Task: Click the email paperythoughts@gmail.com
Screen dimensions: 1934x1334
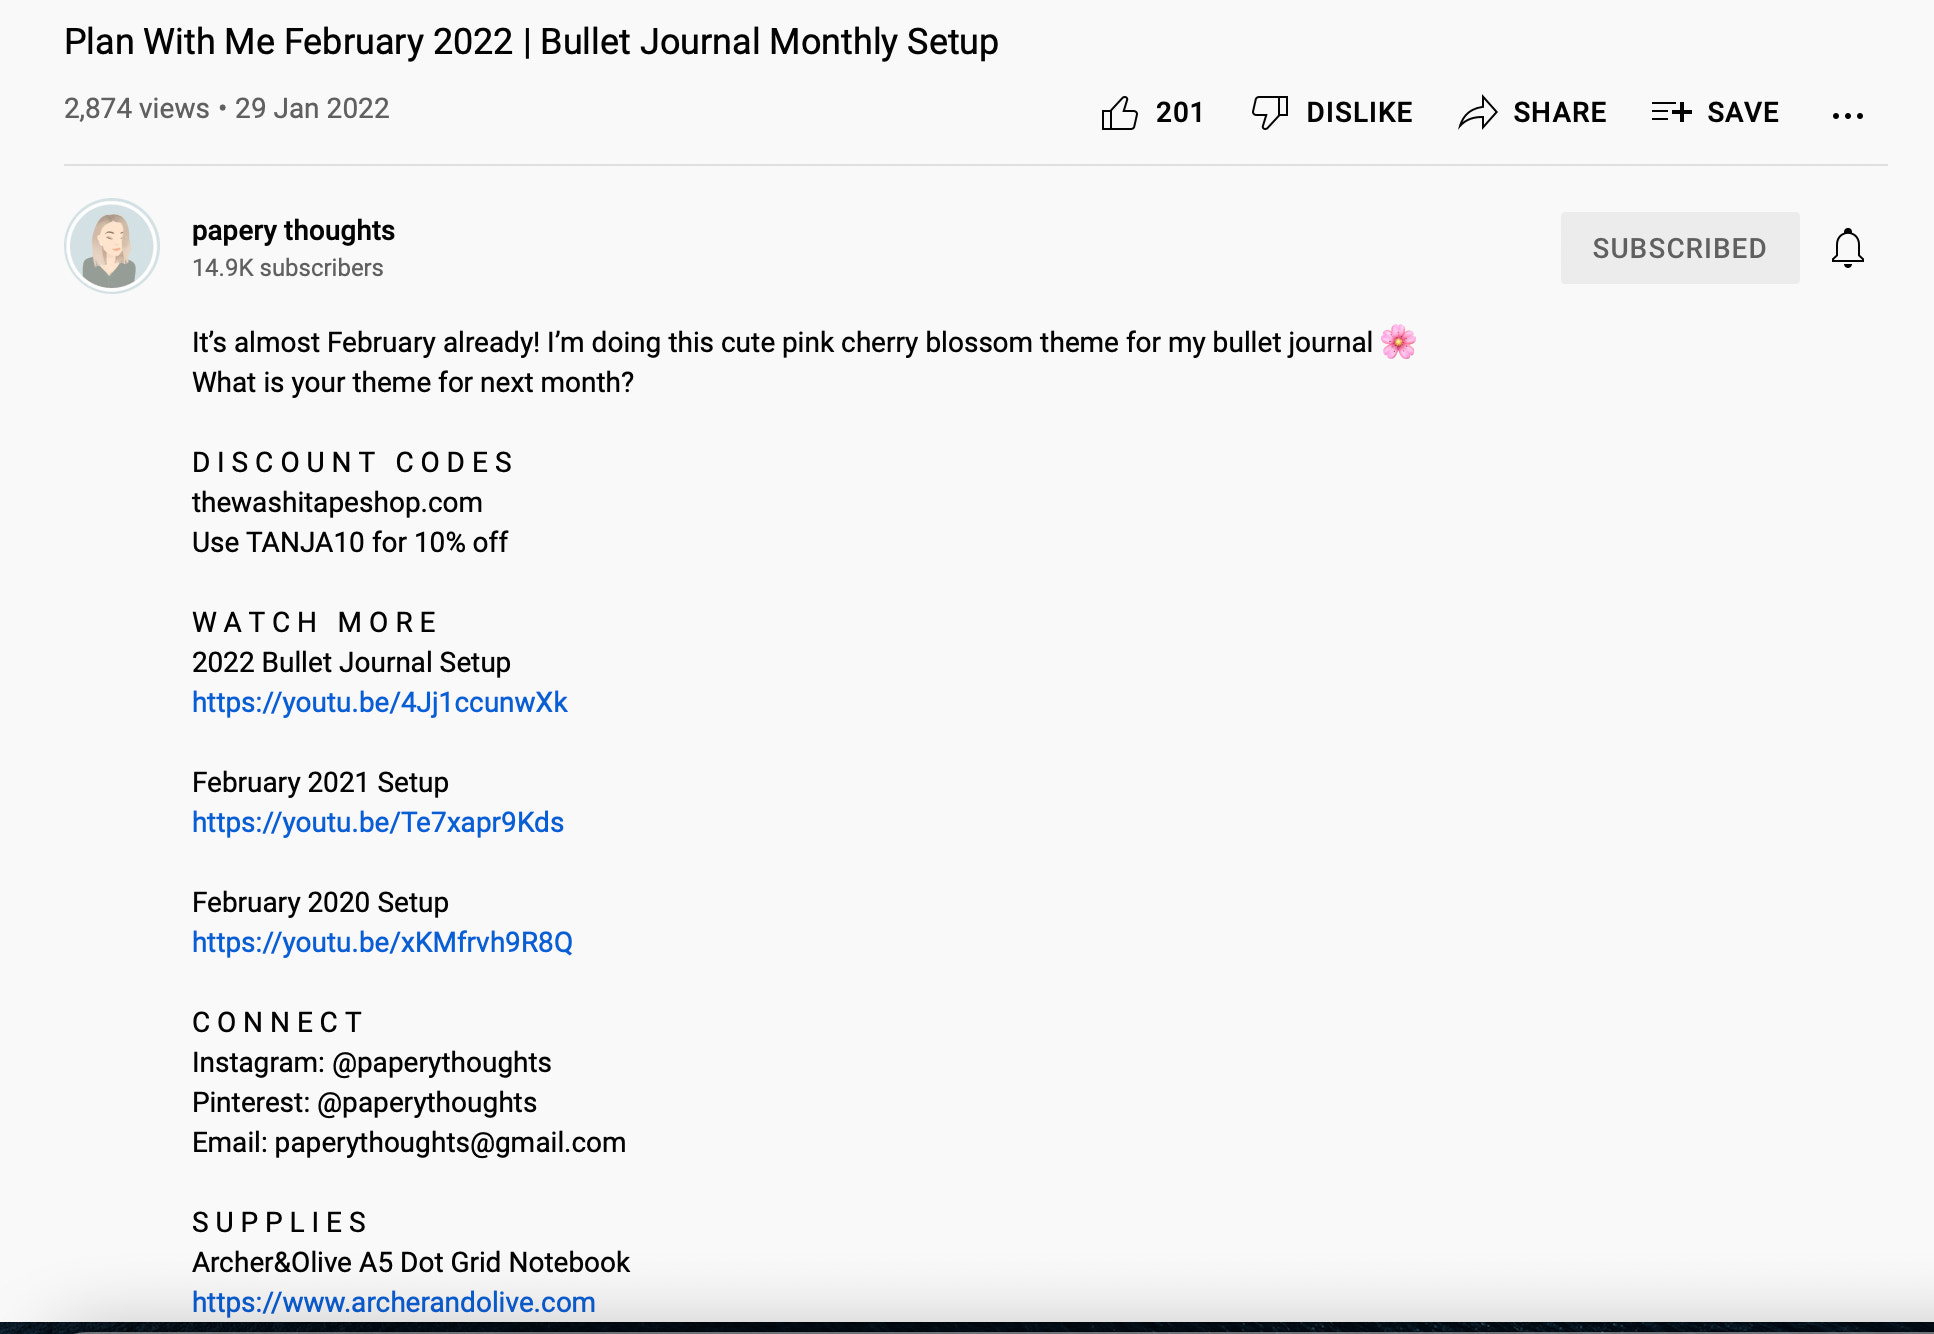Action: click(408, 1142)
